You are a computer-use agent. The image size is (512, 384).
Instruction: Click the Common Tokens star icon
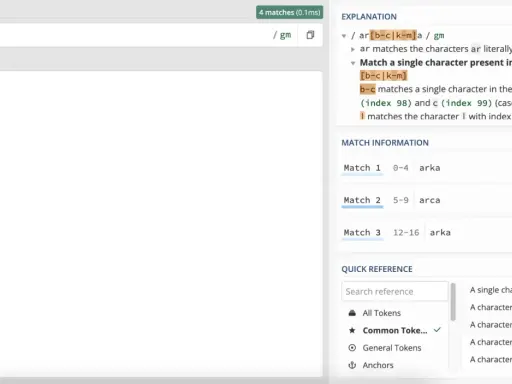(x=352, y=330)
